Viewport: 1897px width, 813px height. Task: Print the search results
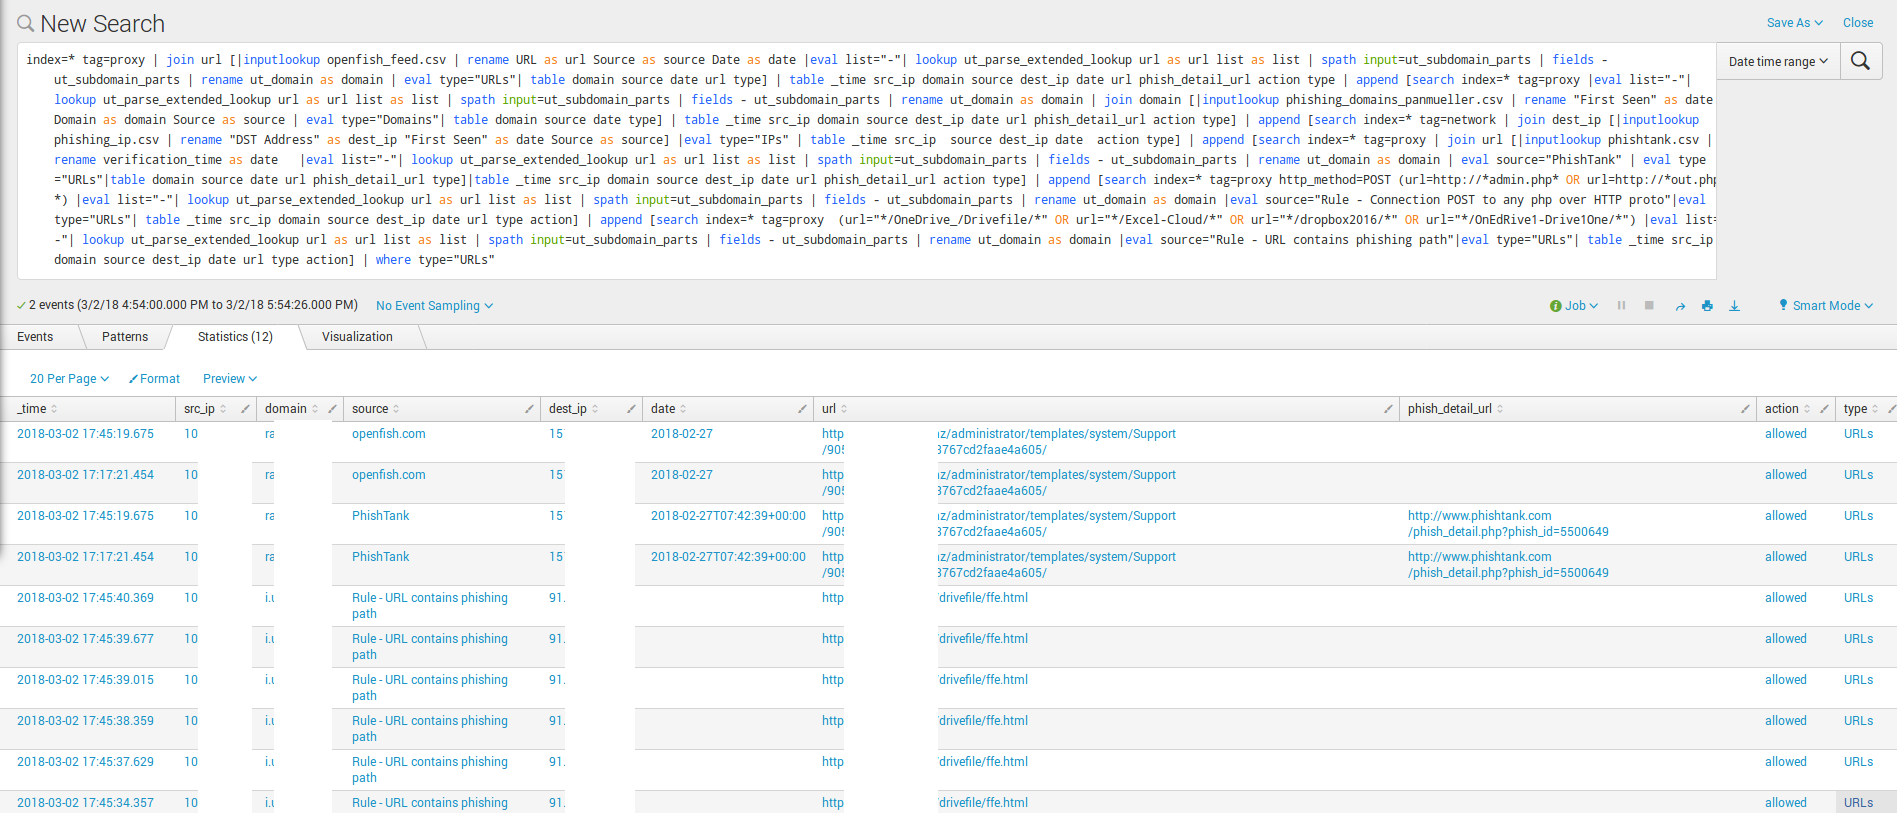pos(1707,306)
